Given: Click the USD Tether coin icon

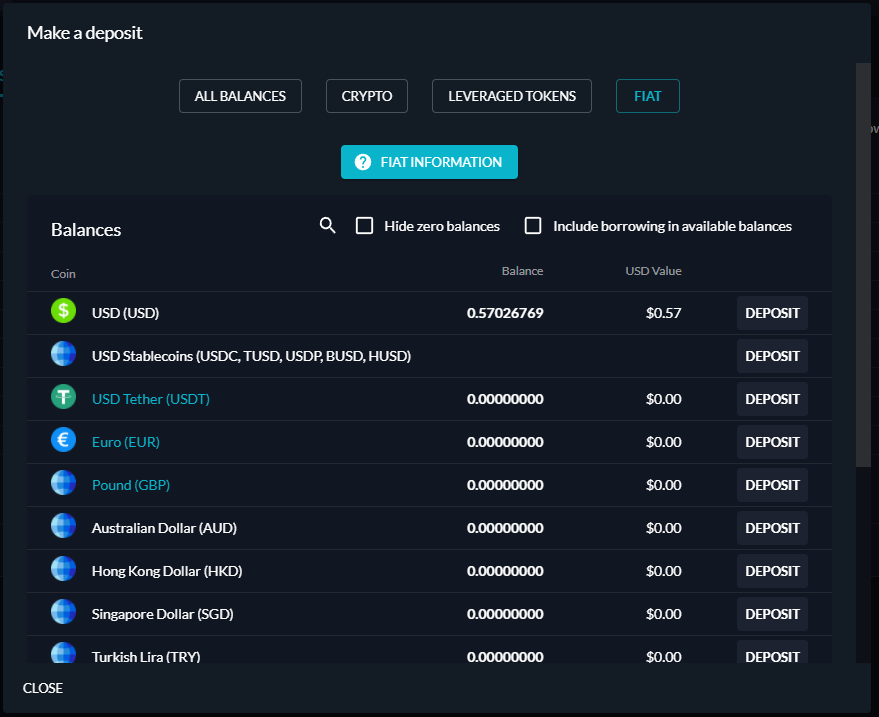Looking at the screenshot, I should (63, 397).
